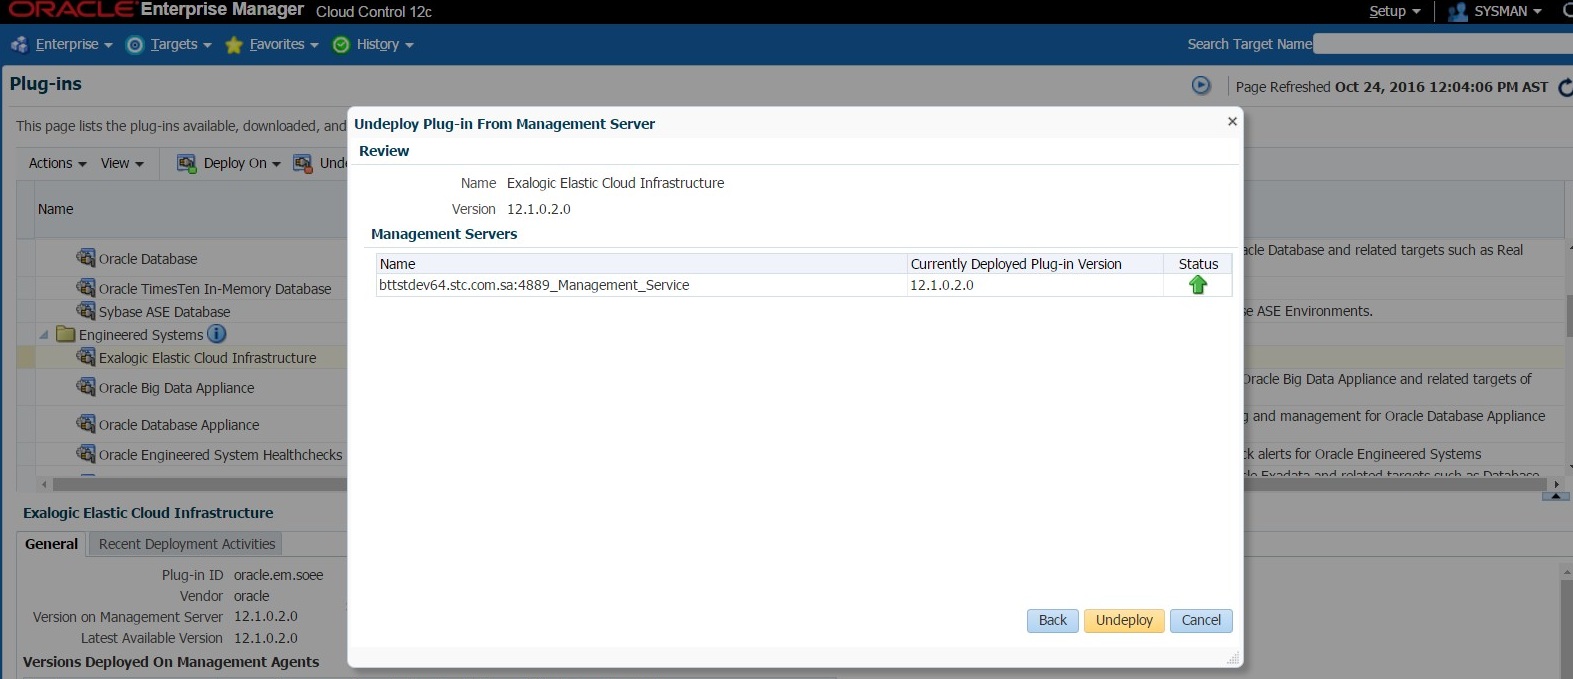
Task: Click the Undeploy button in the dialog
Action: [1124, 620]
